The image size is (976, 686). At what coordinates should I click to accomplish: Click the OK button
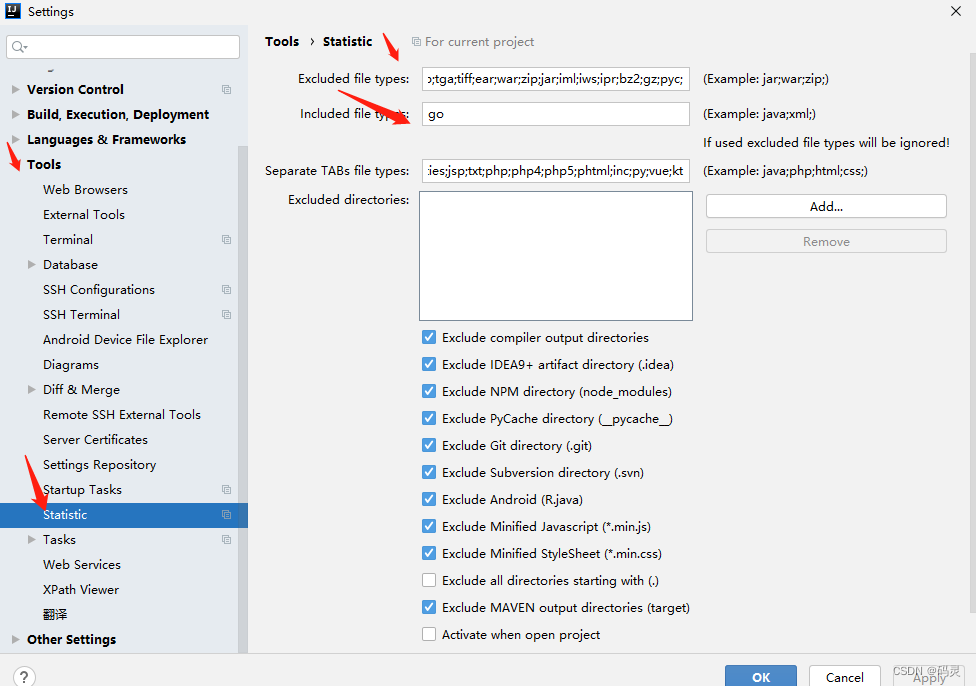[761, 676]
